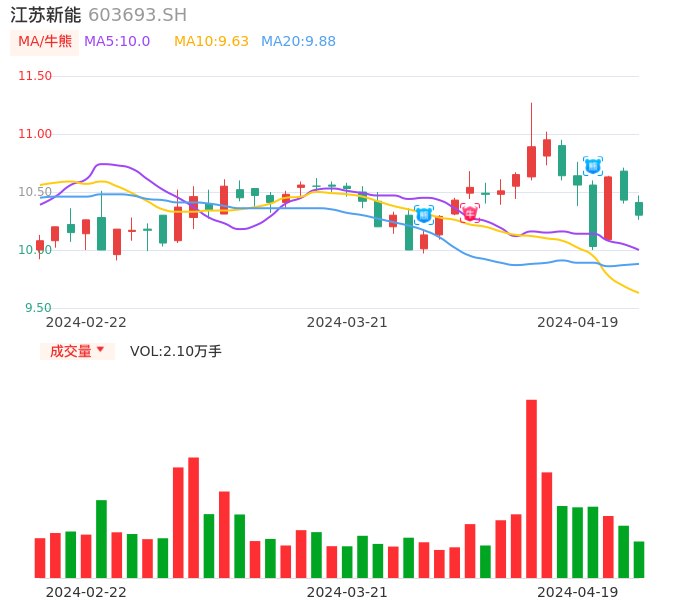Click the blue bear marker left of the bull marker
686x606 pixels.
[424, 215]
